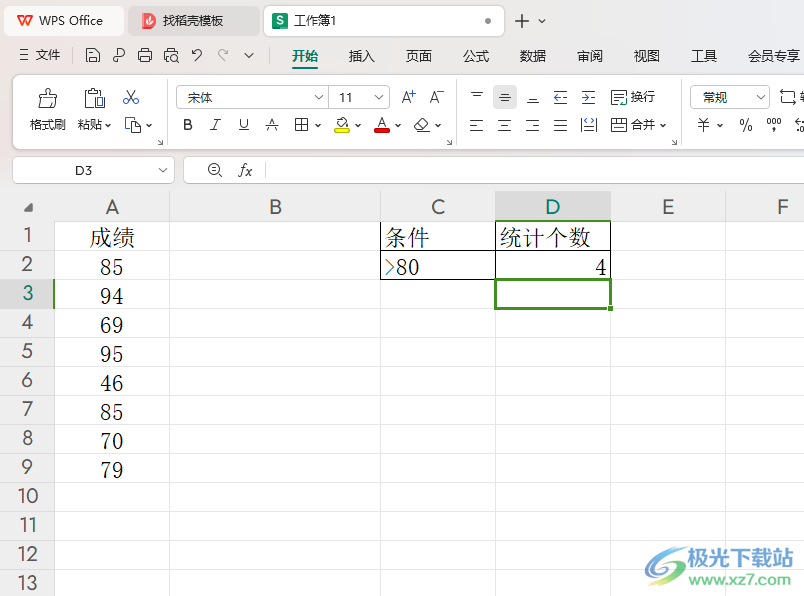The image size is (804, 596).
Task: Click the eraser clear formatting icon
Action: [421, 125]
